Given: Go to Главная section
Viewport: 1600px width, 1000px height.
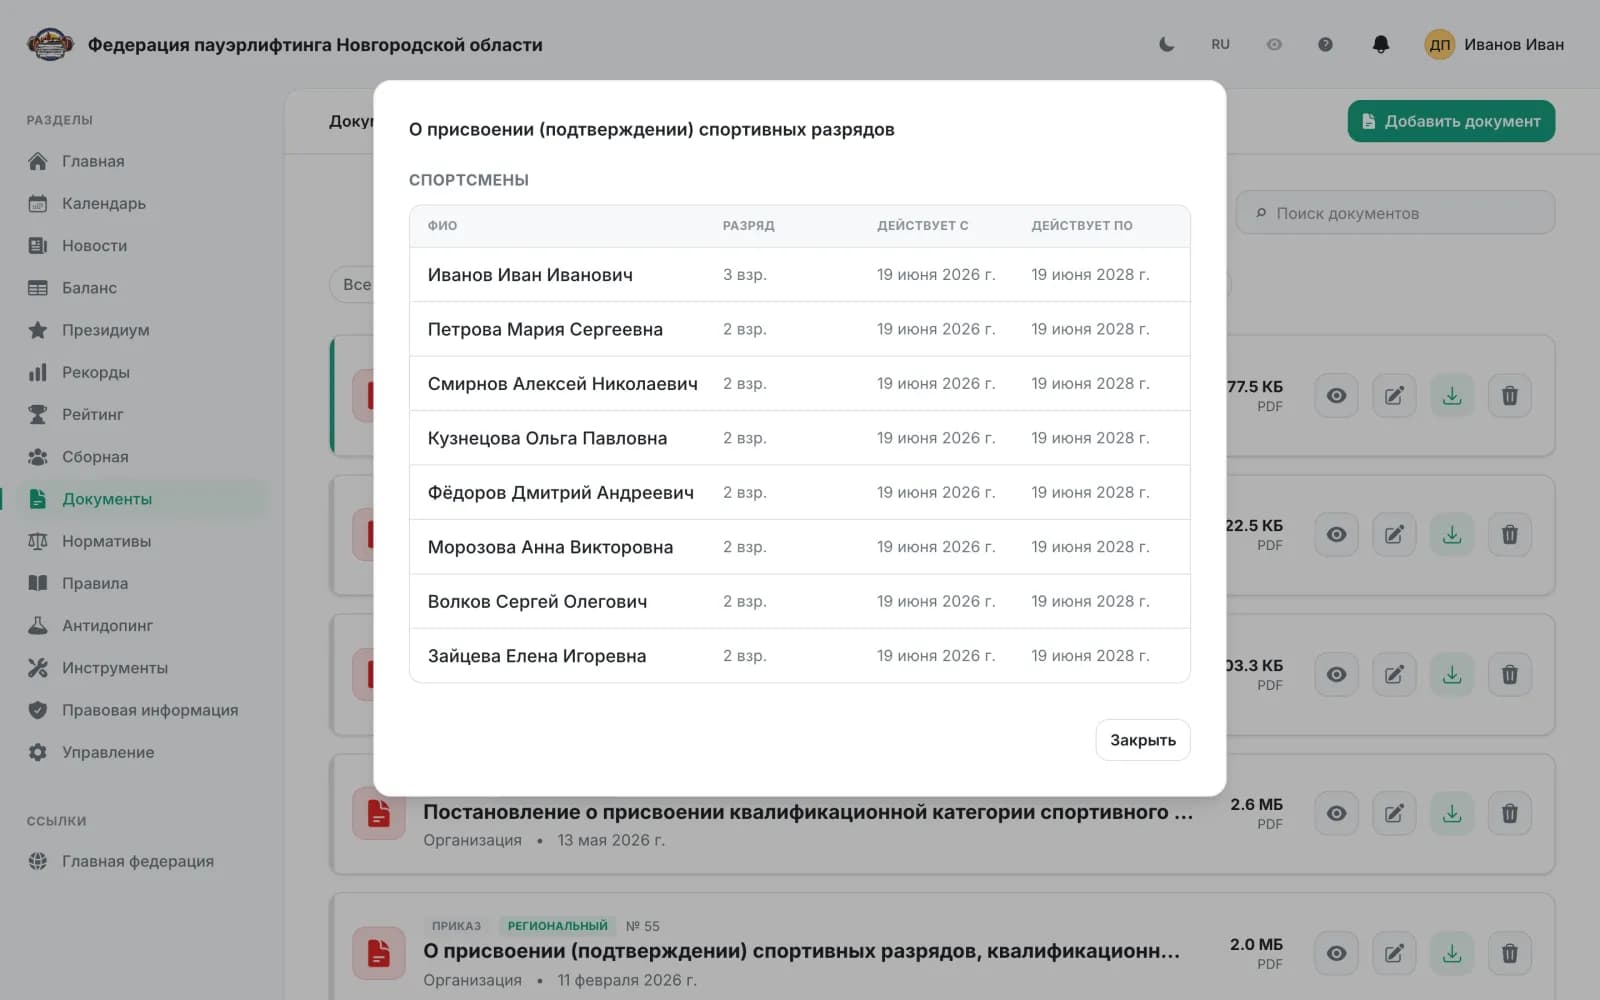Looking at the screenshot, I should (x=93, y=161).
